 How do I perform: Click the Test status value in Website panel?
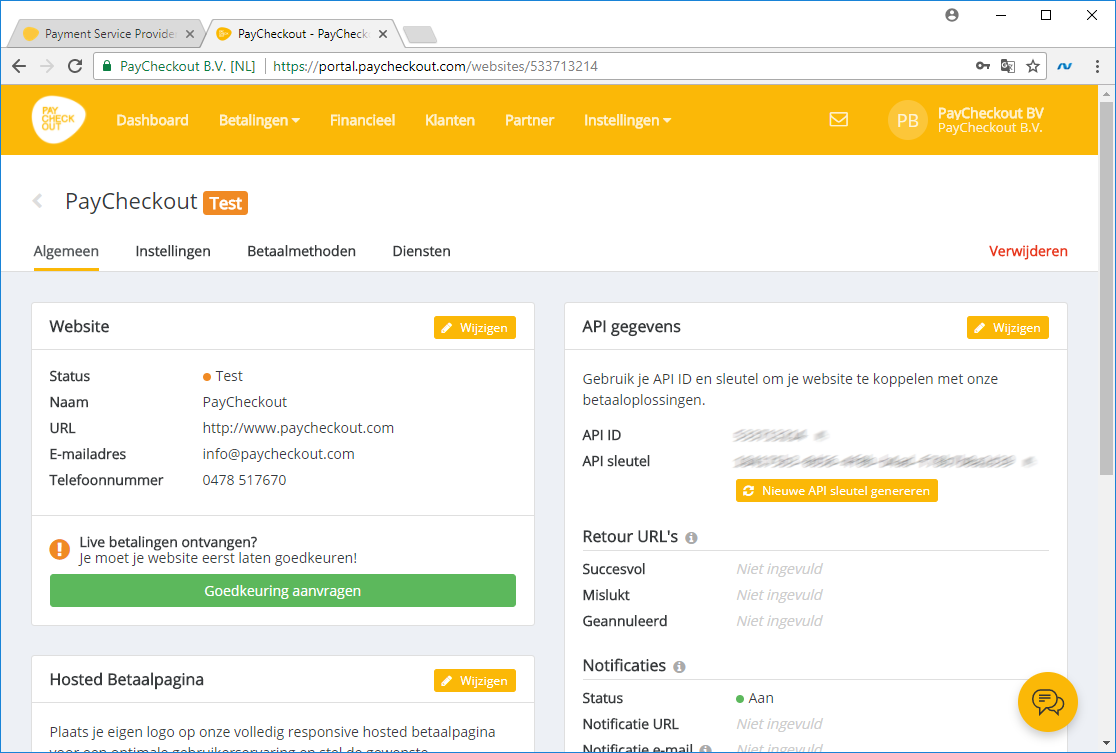223,376
